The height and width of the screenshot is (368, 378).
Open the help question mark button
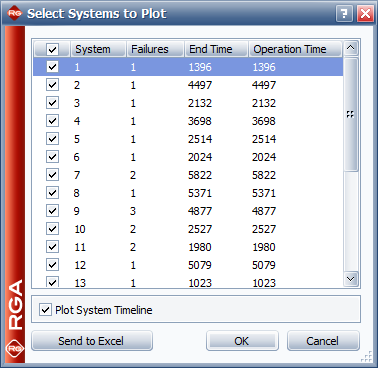point(344,14)
